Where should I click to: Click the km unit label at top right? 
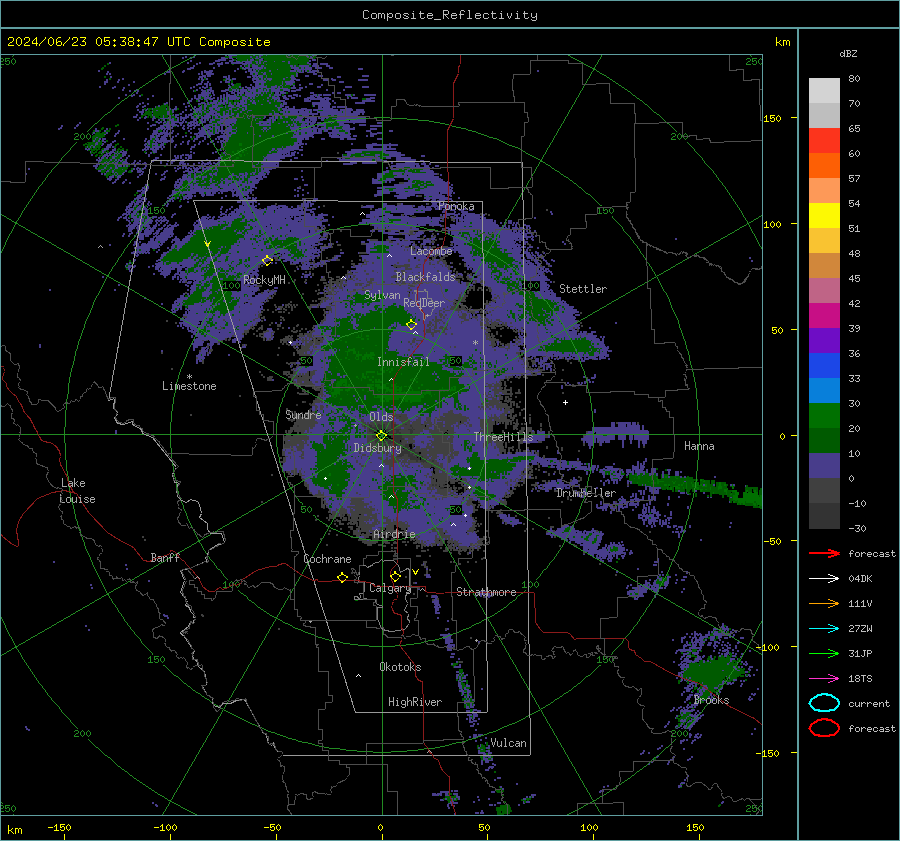pos(782,42)
